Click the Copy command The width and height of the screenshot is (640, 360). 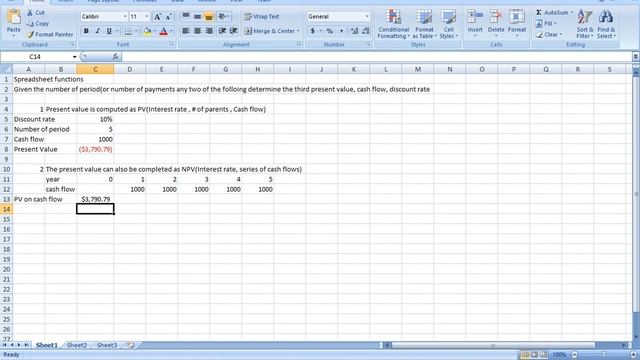coord(38,24)
